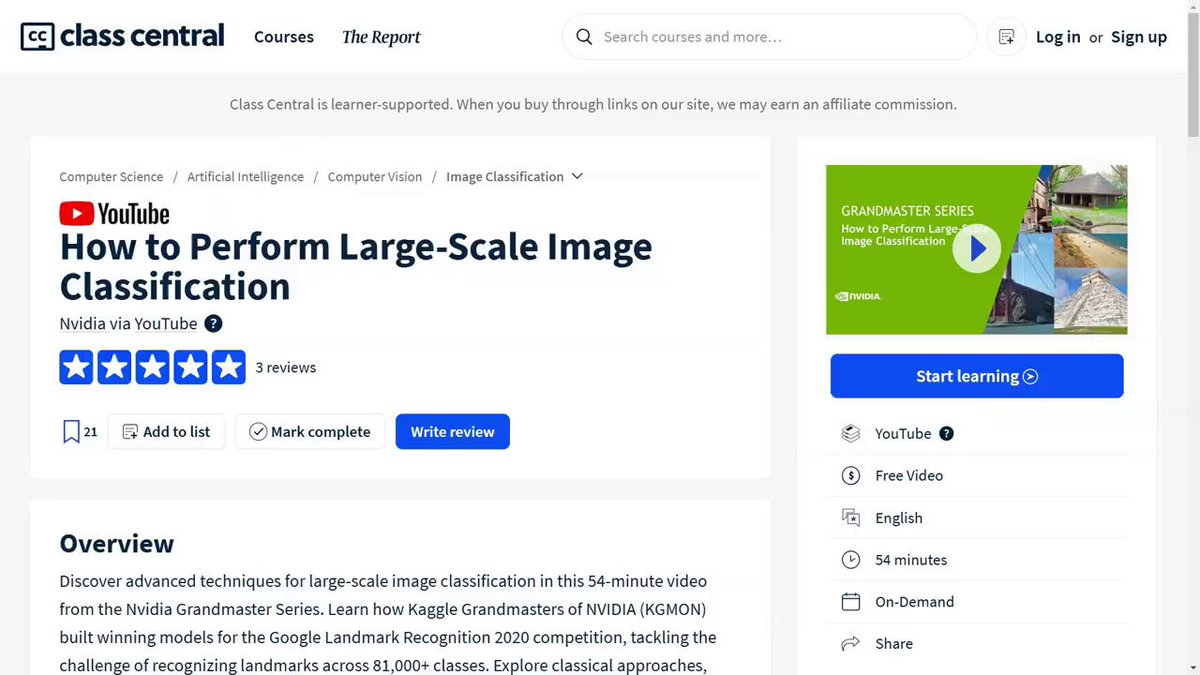Click Log in
Screen dimensions: 1200x675
[x=1058, y=37]
